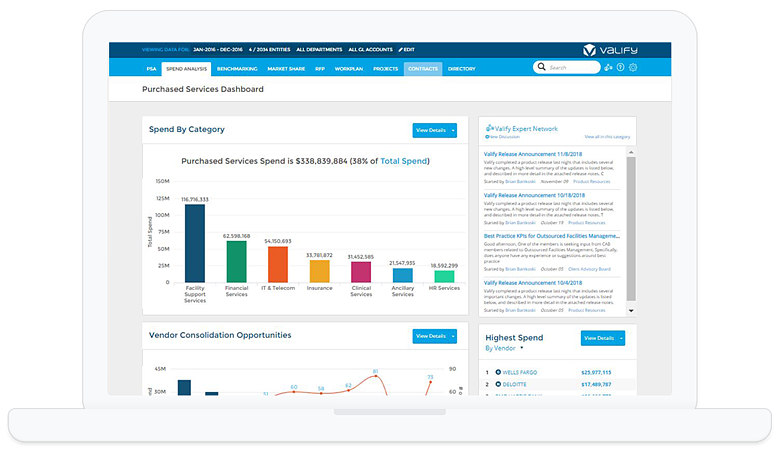Click the $17,489,787 Deloitte amount
This screenshot has width=779, height=450.
(596, 384)
